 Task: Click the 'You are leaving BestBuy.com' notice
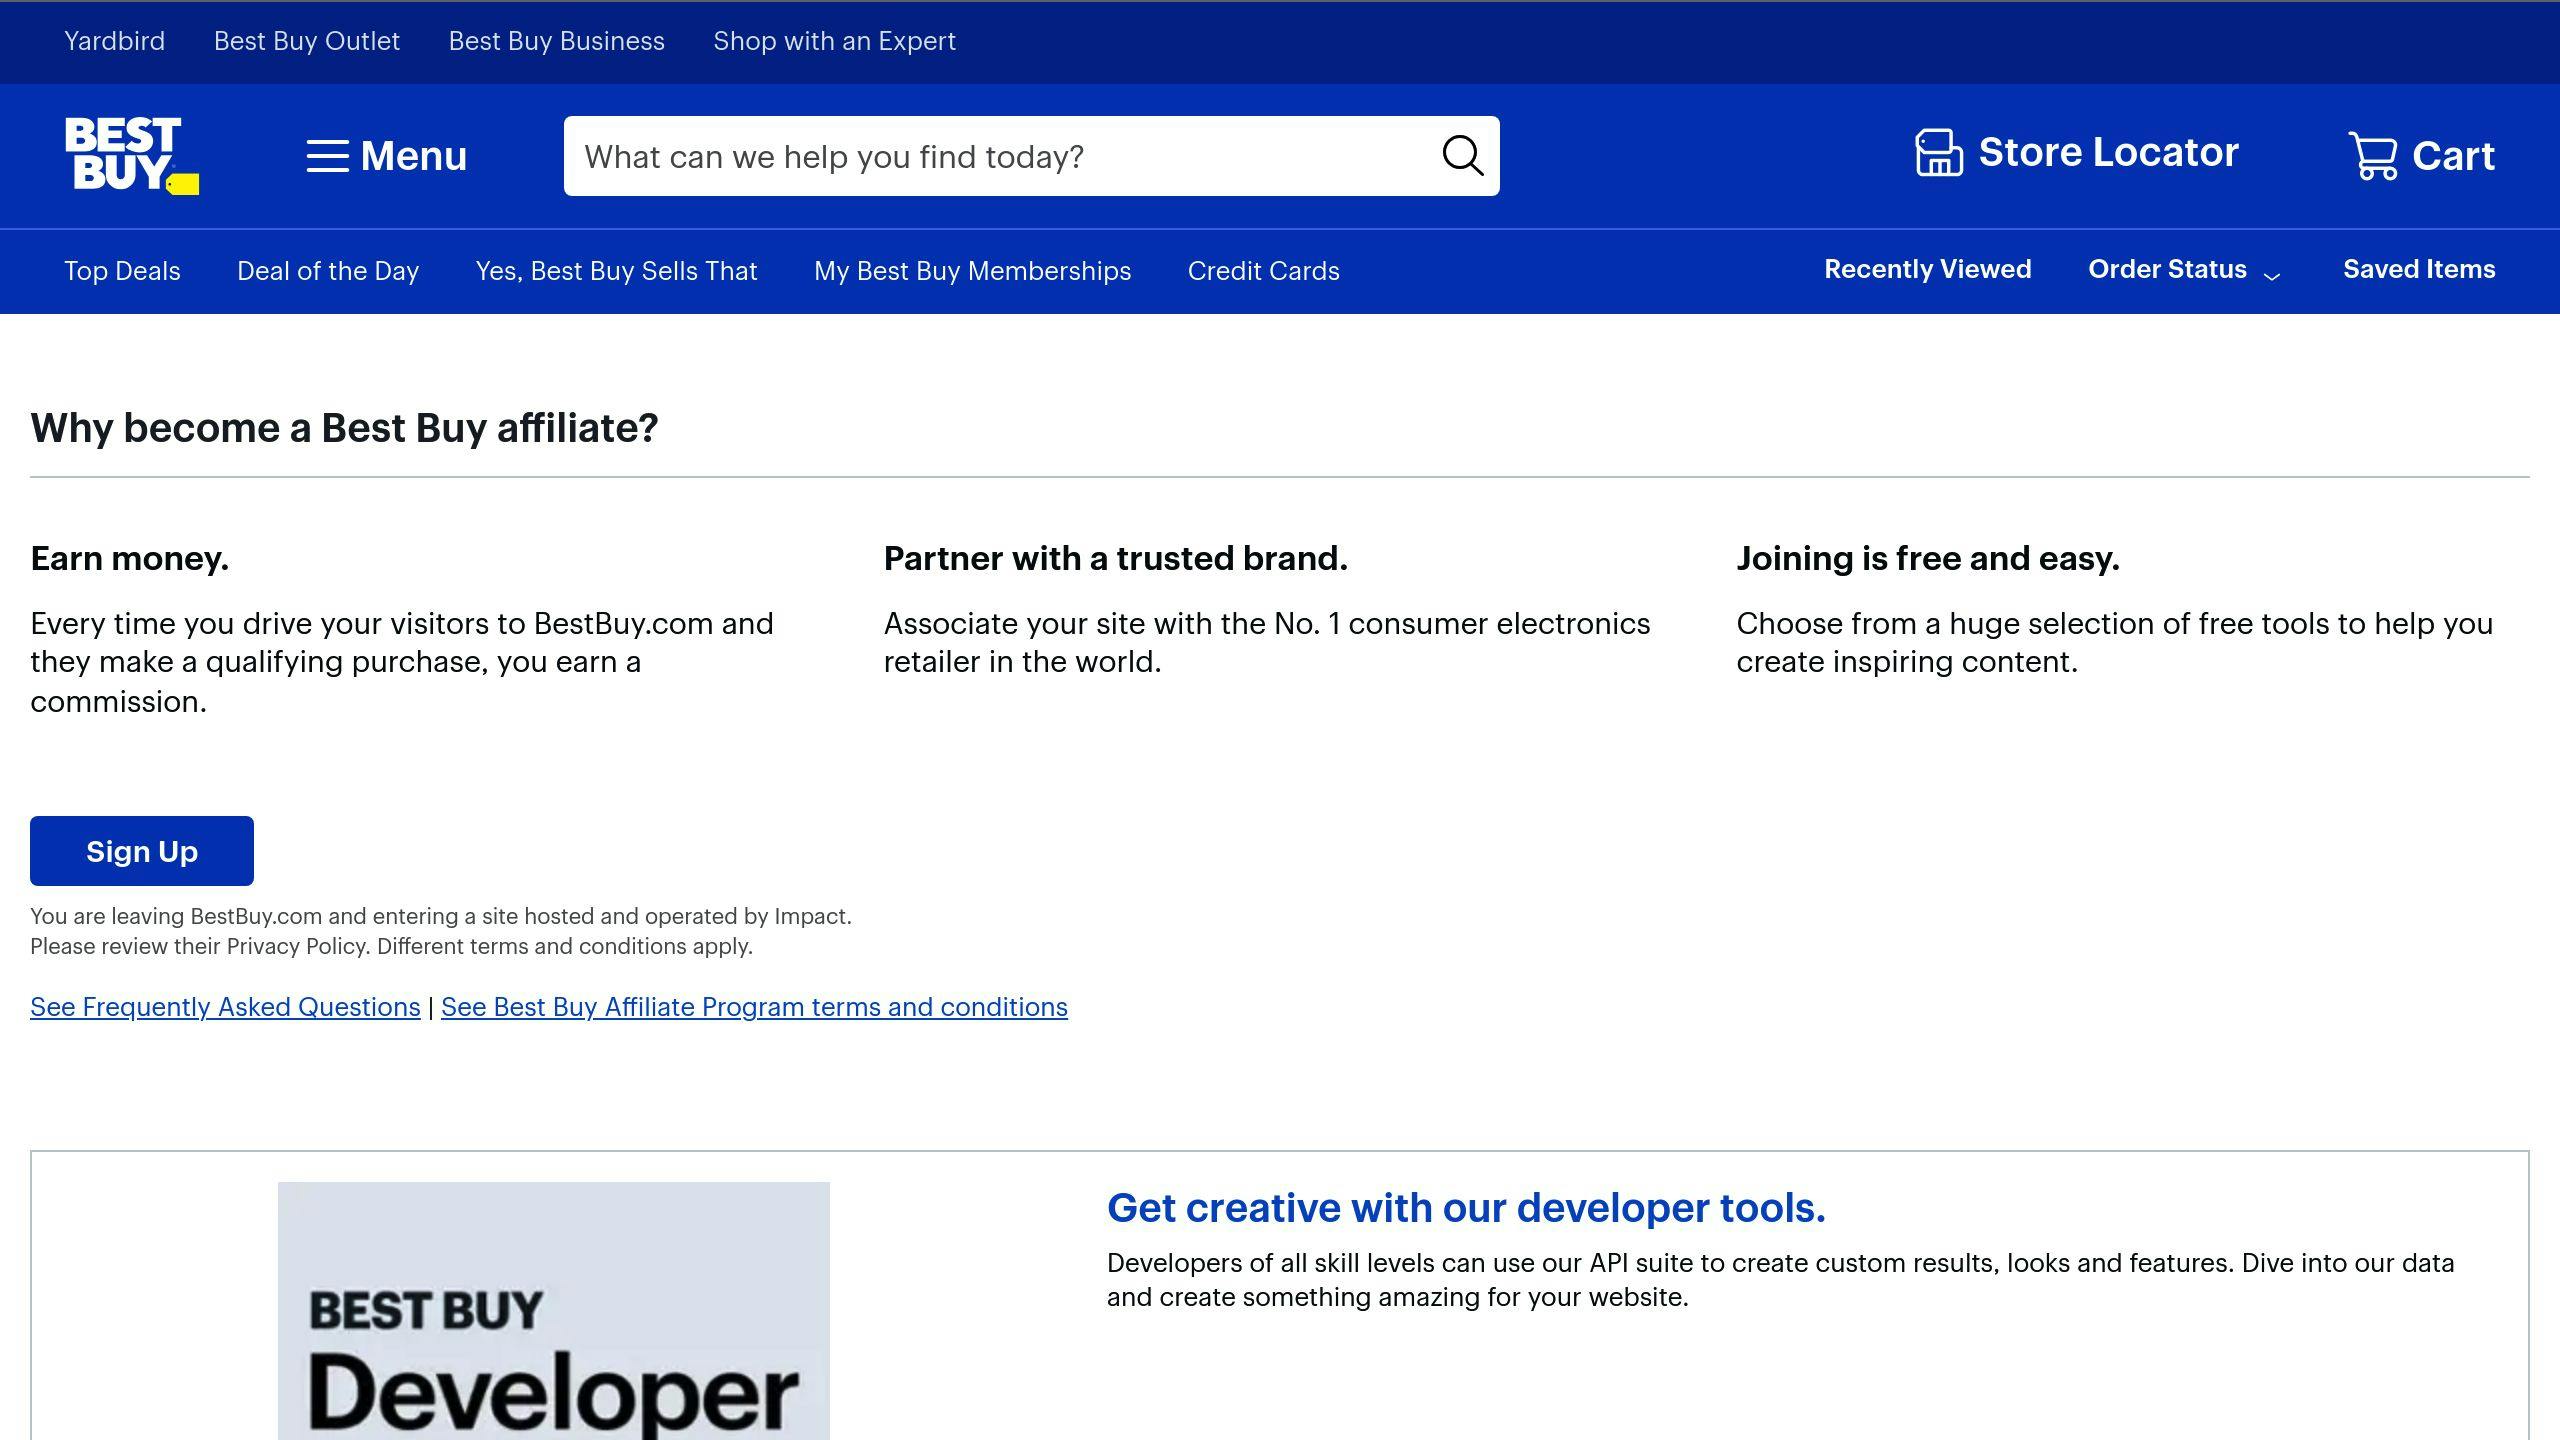point(441,931)
